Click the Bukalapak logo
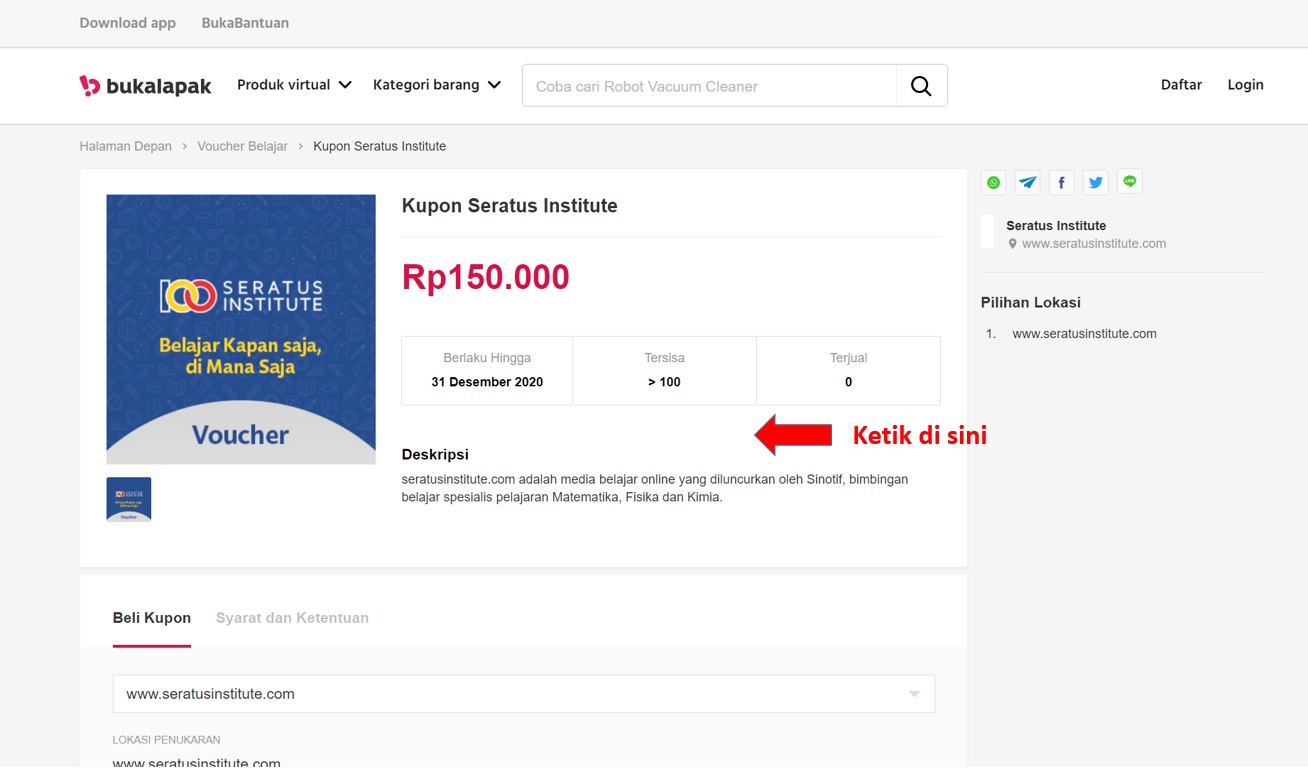The image size is (1308, 768). 146,86
